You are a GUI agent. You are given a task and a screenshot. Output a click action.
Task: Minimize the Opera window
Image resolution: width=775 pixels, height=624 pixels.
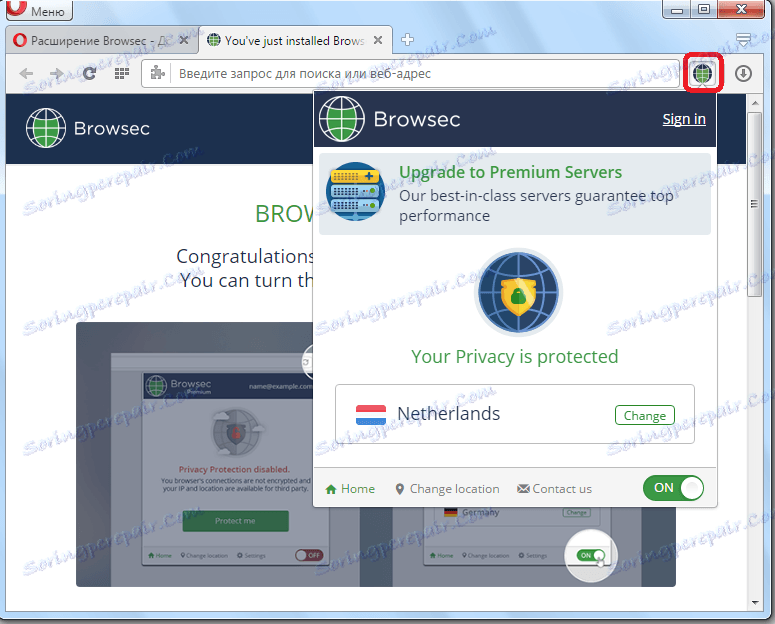pyautogui.click(x=677, y=9)
